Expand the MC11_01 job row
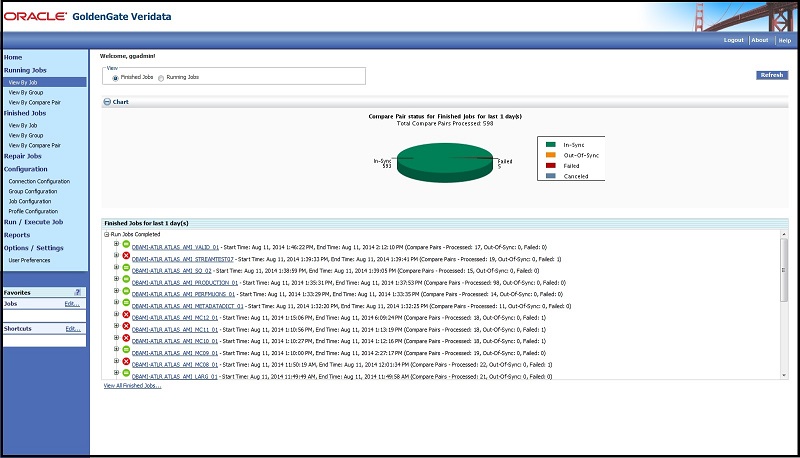 (x=116, y=326)
